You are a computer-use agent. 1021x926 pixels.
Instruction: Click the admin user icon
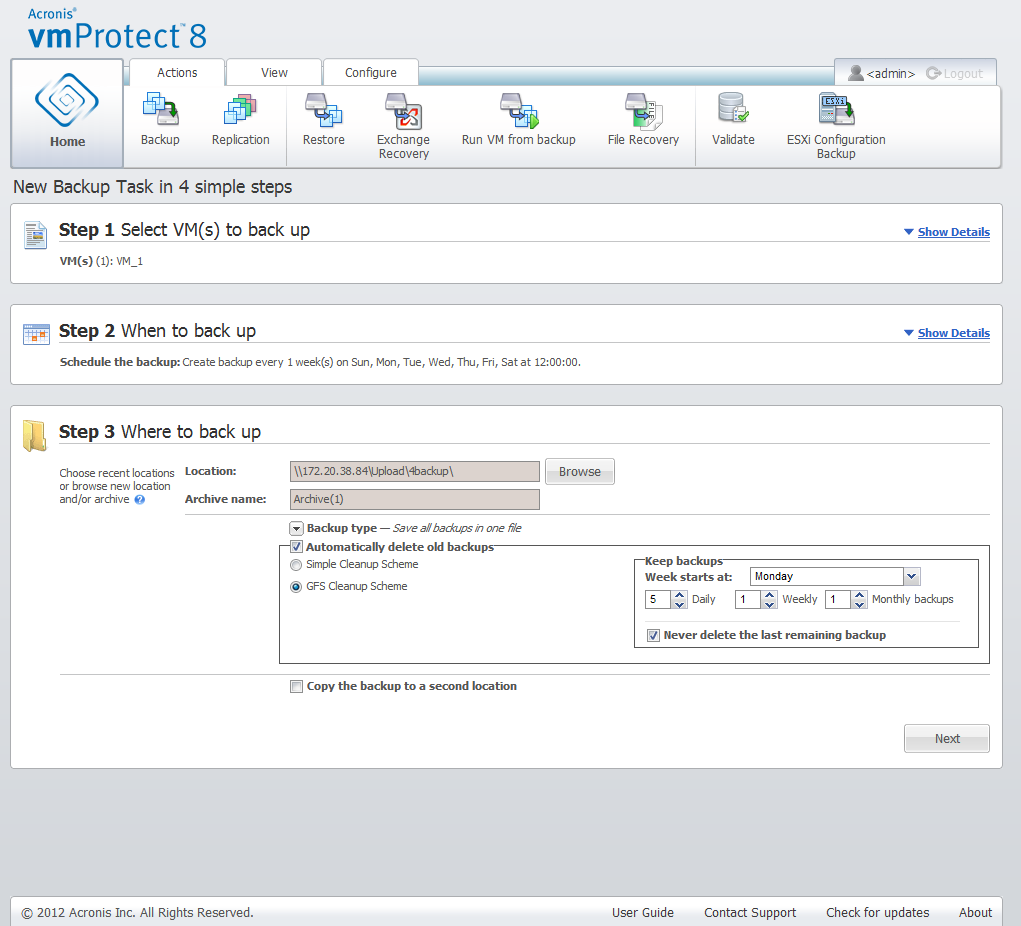click(x=856, y=73)
